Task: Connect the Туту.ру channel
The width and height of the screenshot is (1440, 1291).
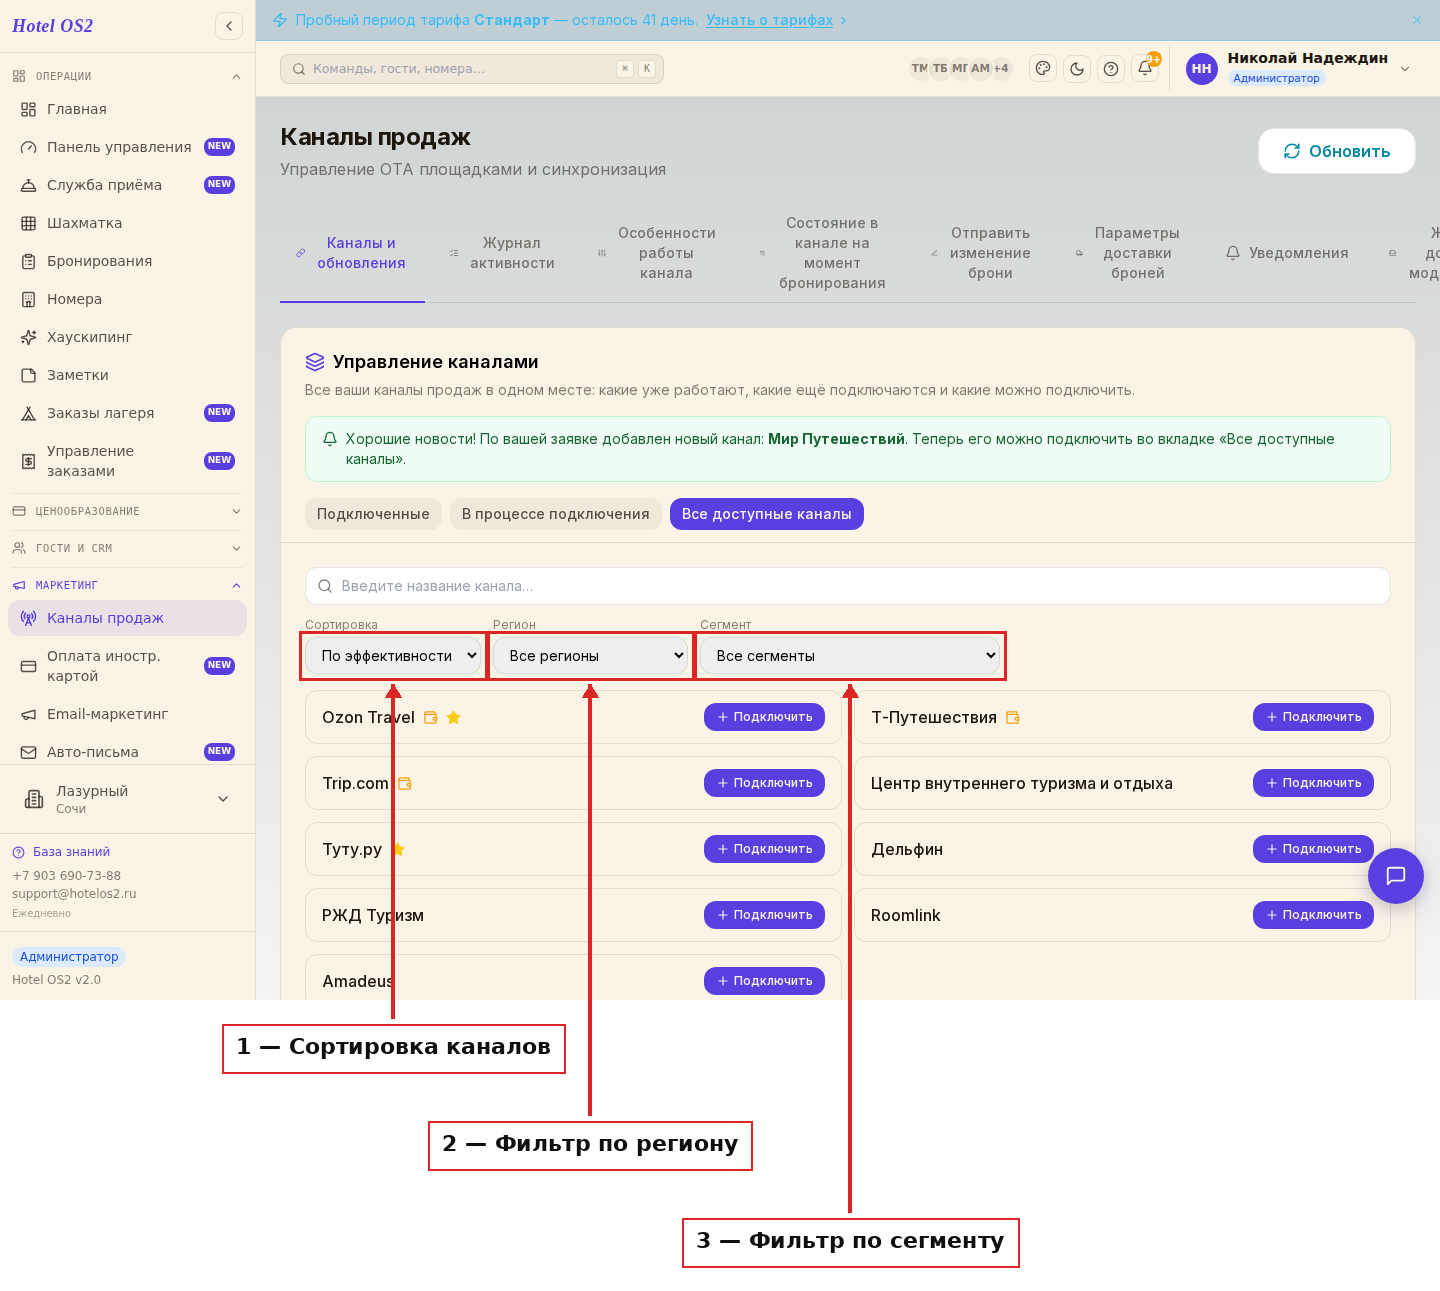Action: click(764, 849)
